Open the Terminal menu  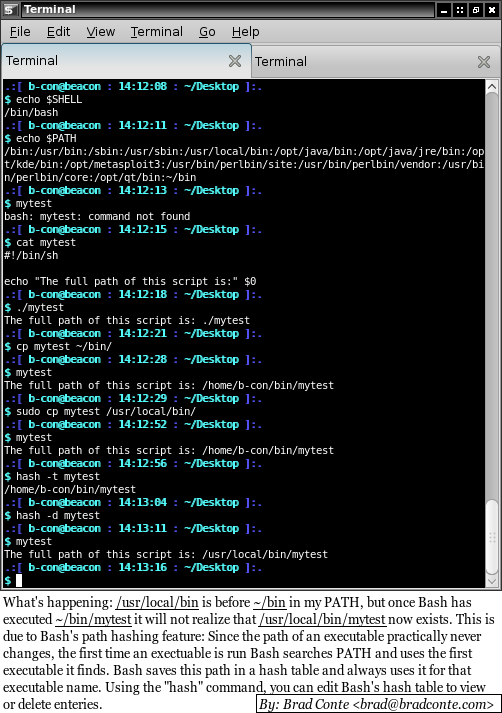pyautogui.click(x=156, y=32)
